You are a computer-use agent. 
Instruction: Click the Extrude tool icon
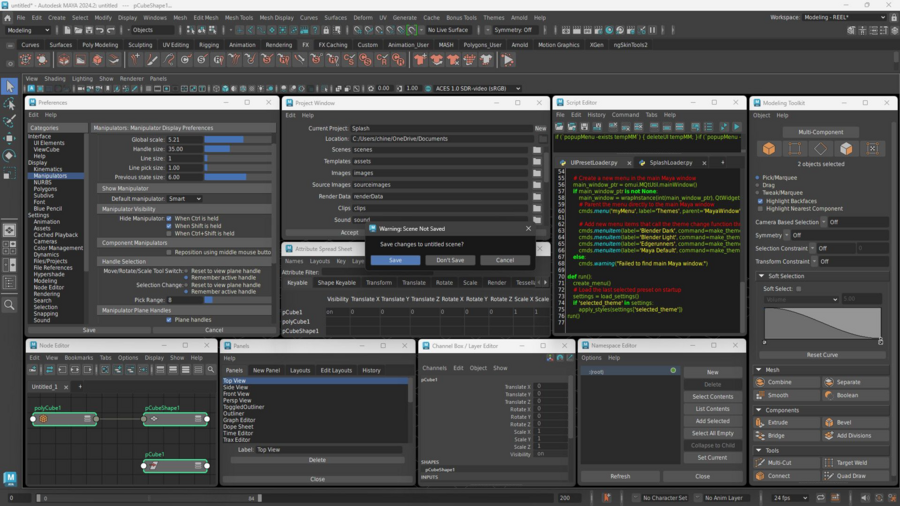tap(761, 423)
